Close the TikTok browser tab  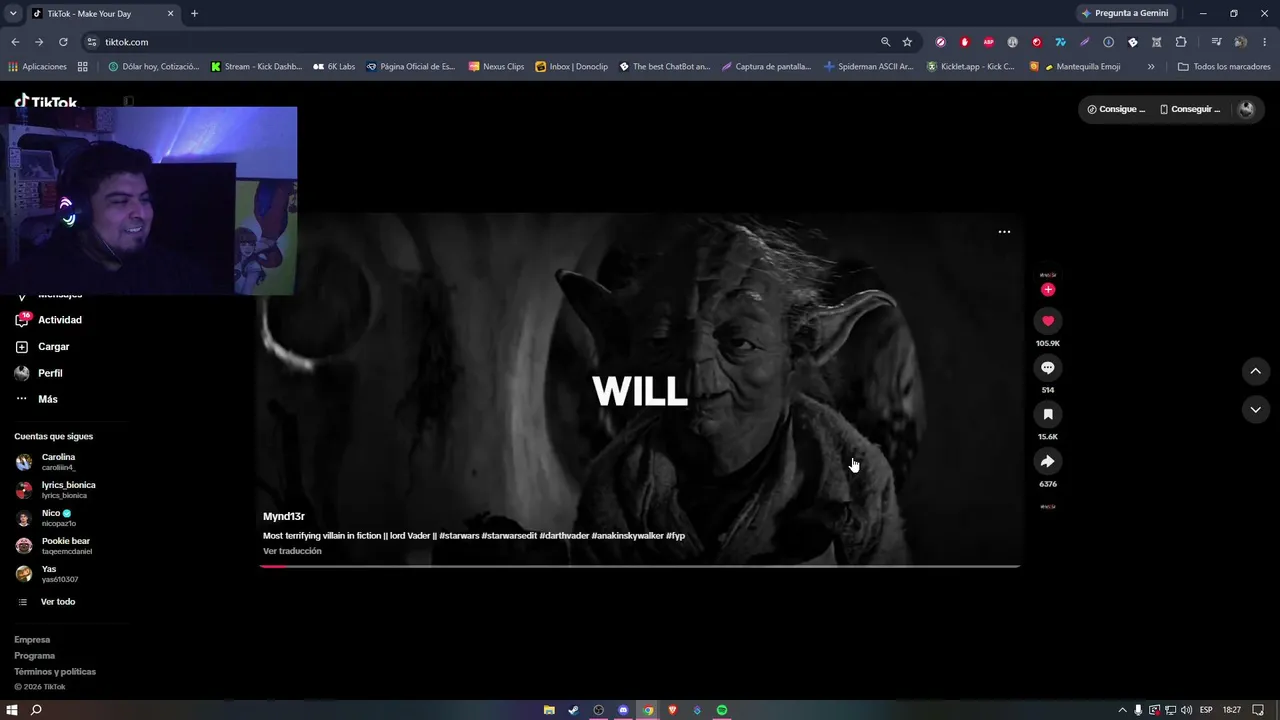170,14
